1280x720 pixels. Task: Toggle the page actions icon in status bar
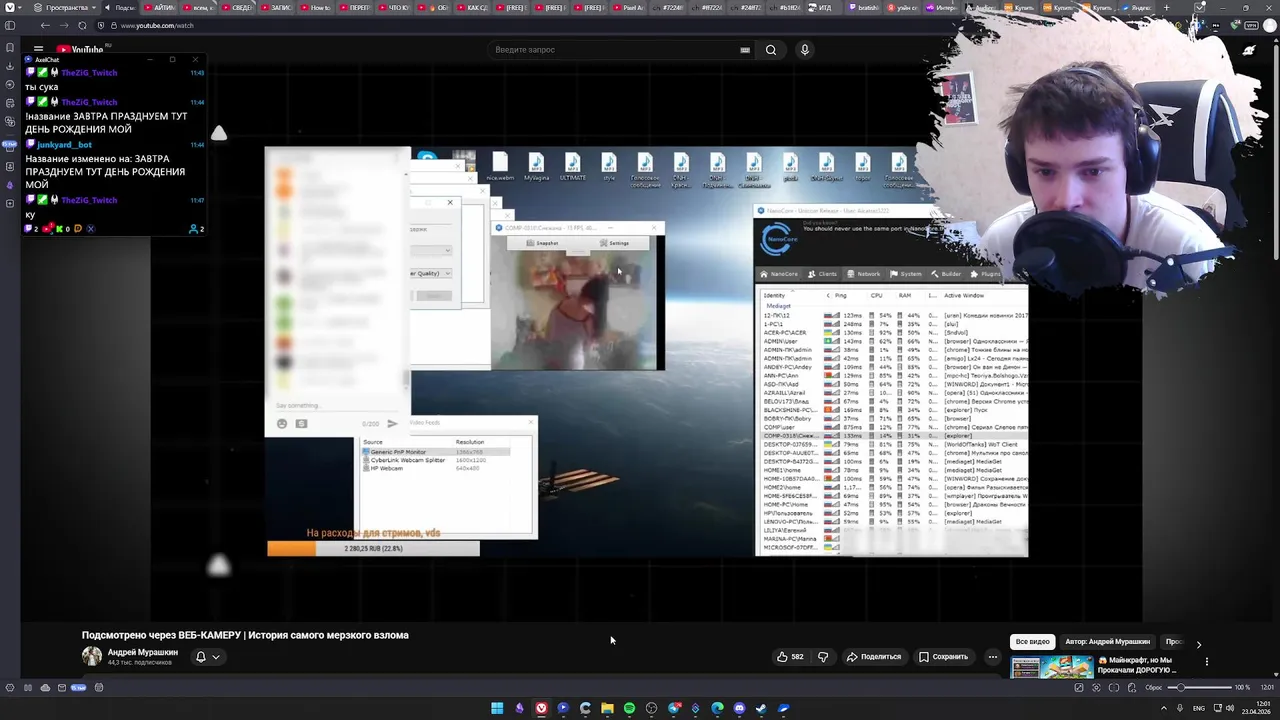1130,688
